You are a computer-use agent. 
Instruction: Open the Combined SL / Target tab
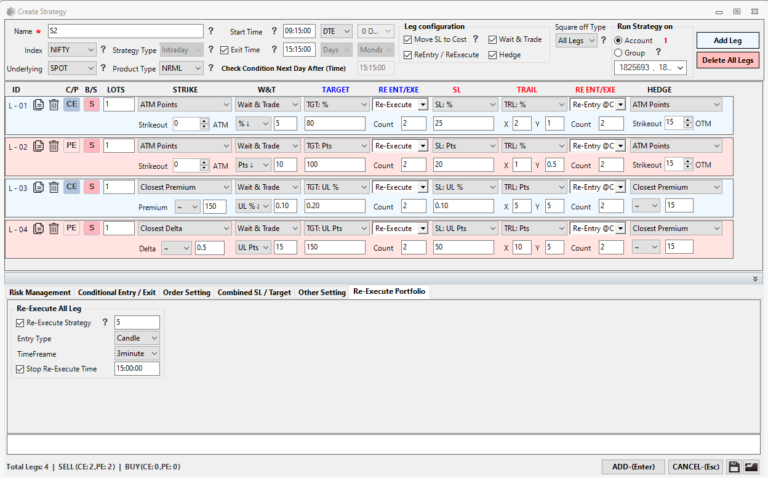[x=254, y=292]
